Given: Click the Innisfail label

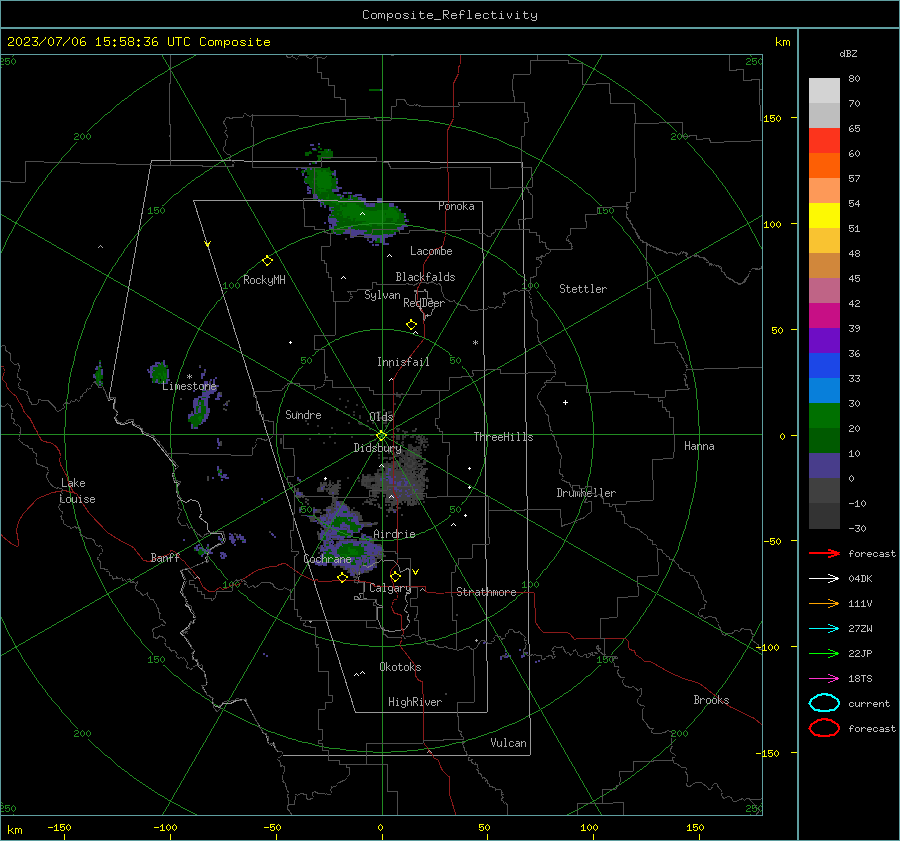Looking at the screenshot, I should [x=403, y=362].
